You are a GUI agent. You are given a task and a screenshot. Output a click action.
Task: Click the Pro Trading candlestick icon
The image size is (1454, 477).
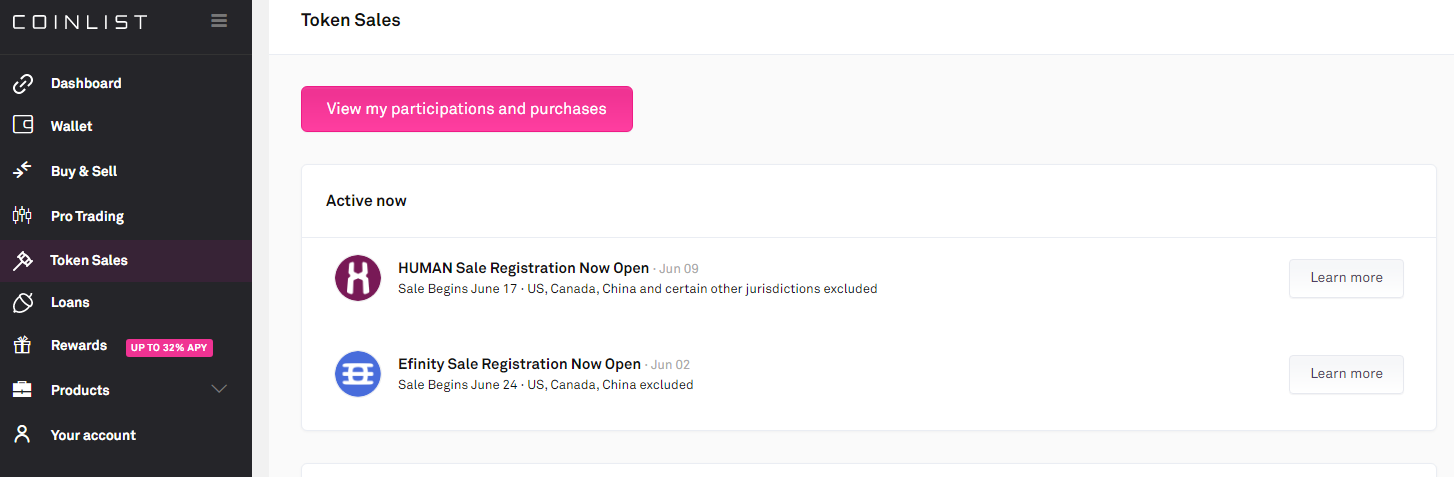tap(23, 216)
